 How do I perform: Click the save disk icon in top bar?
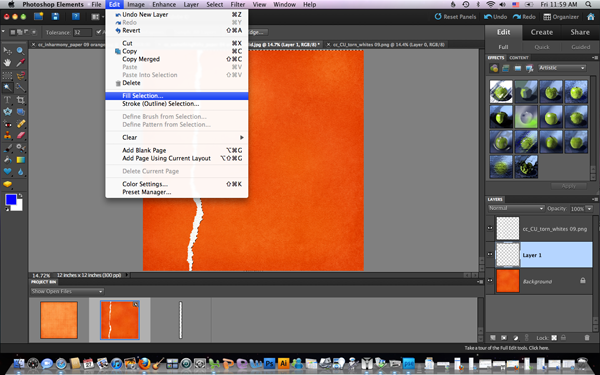coord(55,16)
